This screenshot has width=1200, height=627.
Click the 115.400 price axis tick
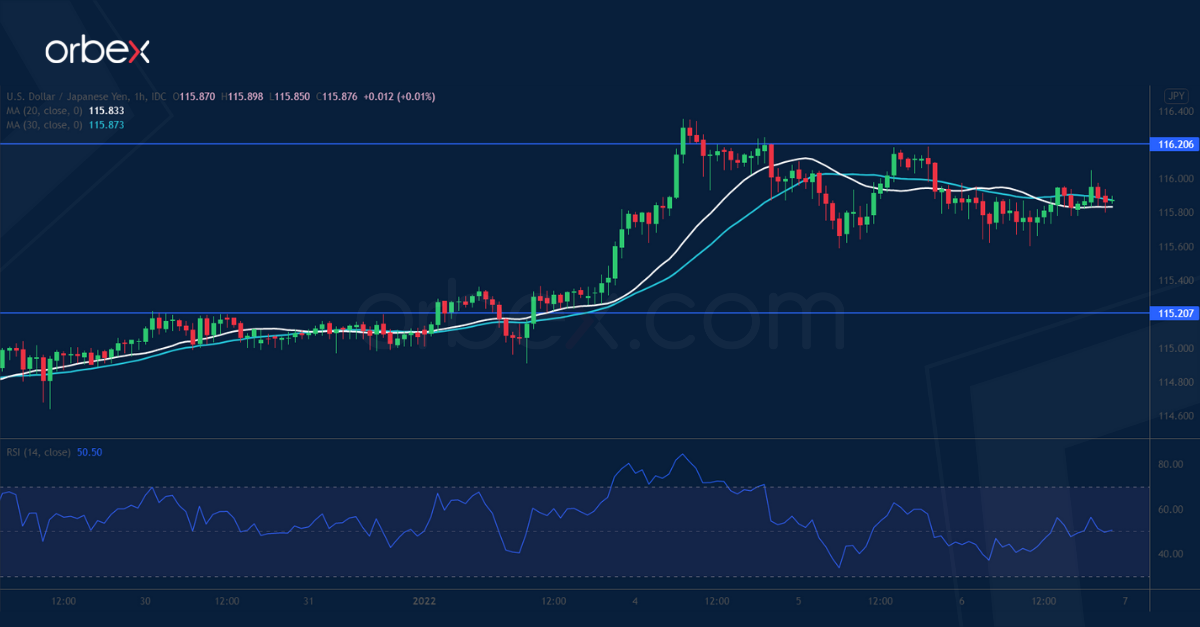1175,281
